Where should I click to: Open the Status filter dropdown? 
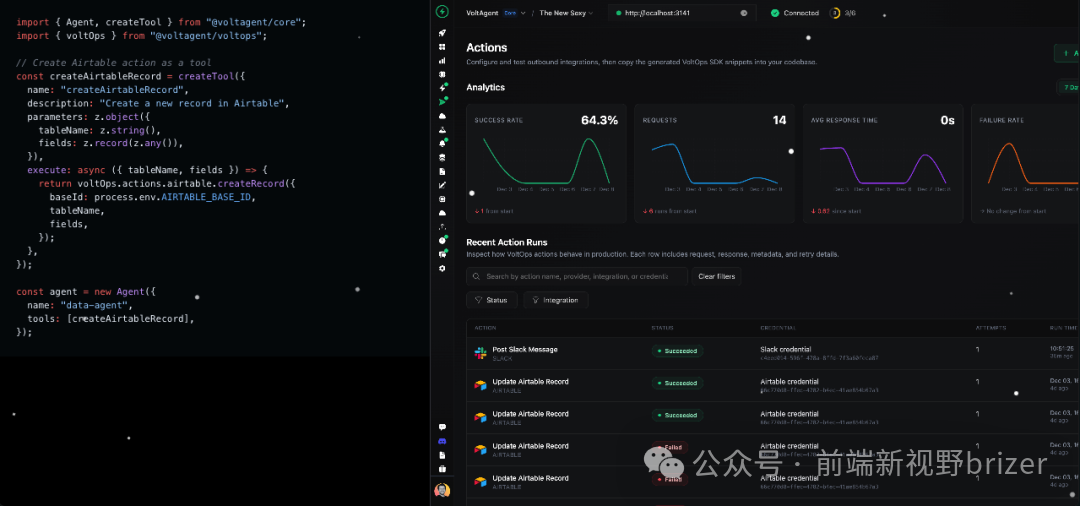coord(491,300)
